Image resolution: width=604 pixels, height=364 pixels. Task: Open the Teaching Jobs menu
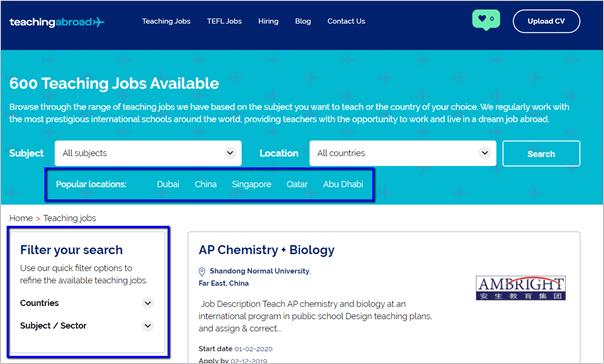[x=166, y=21]
